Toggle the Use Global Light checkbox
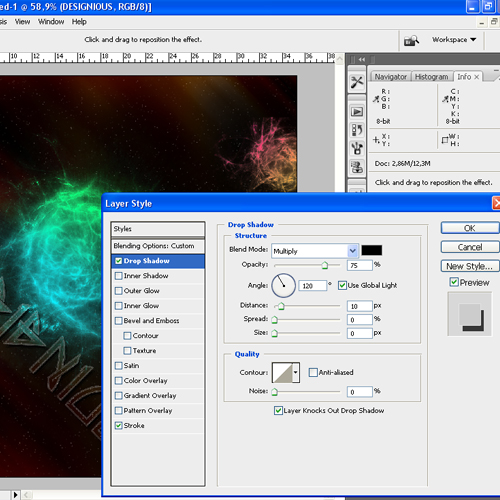This screenshot has width=500, height=500. [x=342, y=285]
